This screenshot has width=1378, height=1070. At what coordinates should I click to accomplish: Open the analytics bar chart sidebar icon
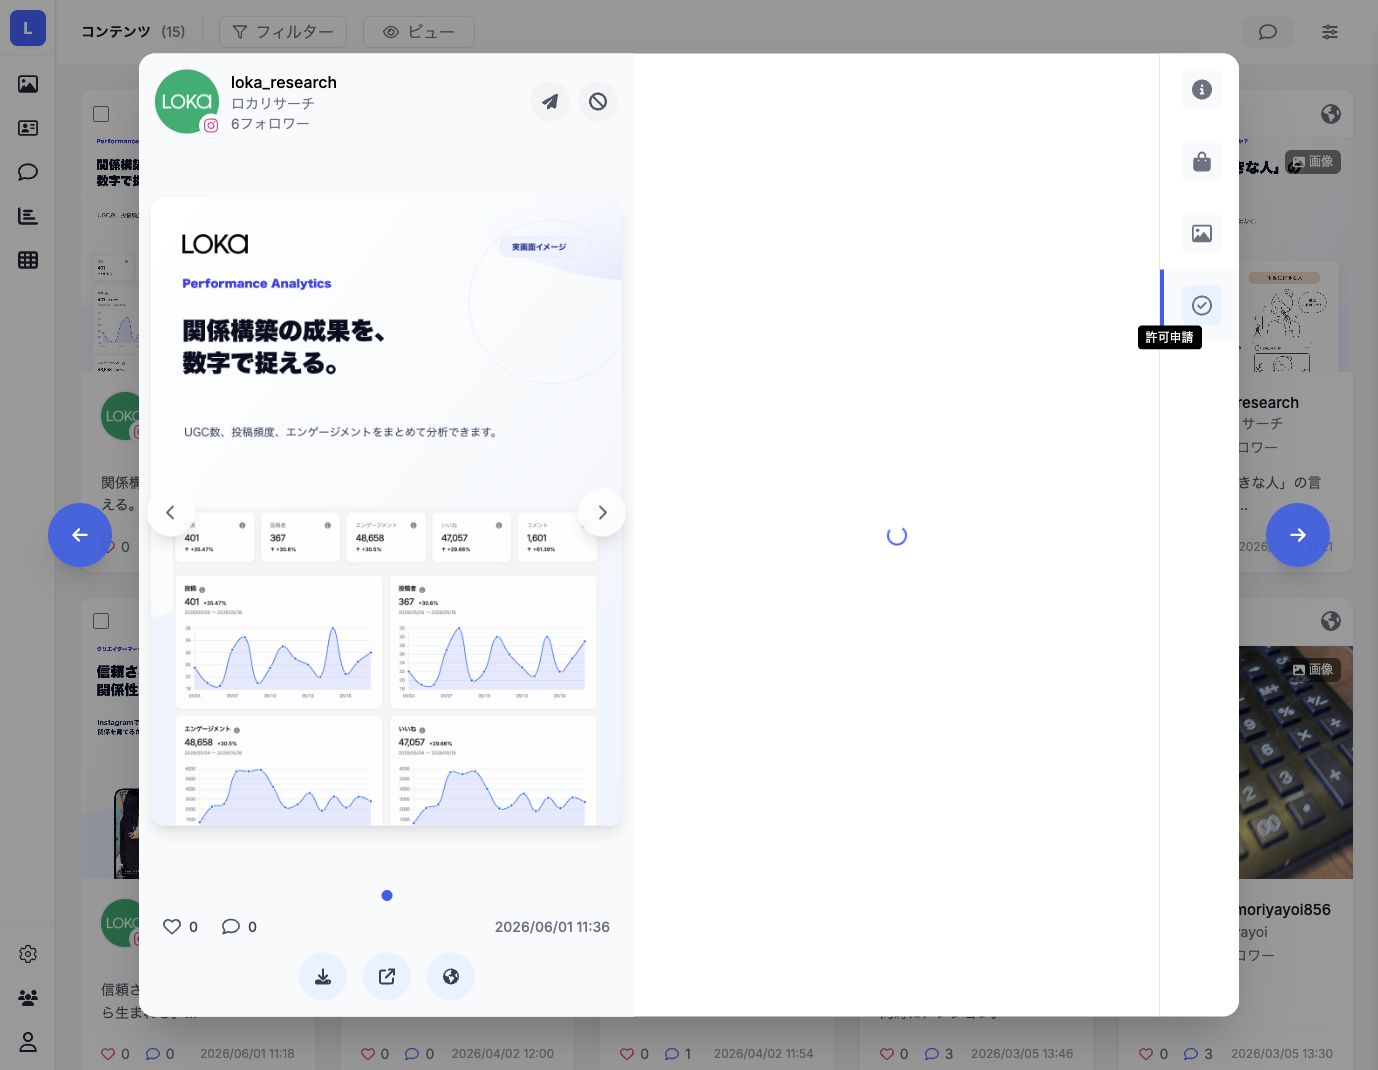point(28,216)
